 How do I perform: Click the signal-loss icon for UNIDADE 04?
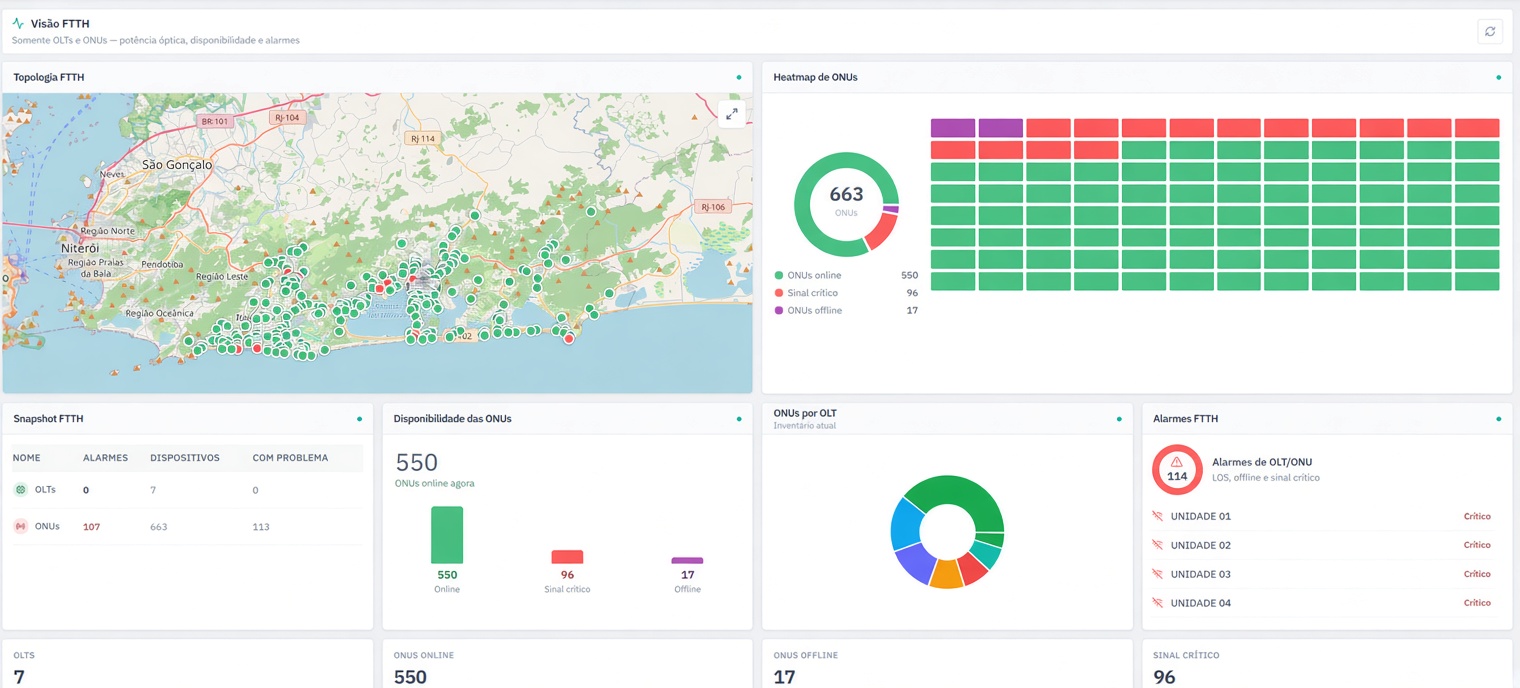pos(1158,603)
